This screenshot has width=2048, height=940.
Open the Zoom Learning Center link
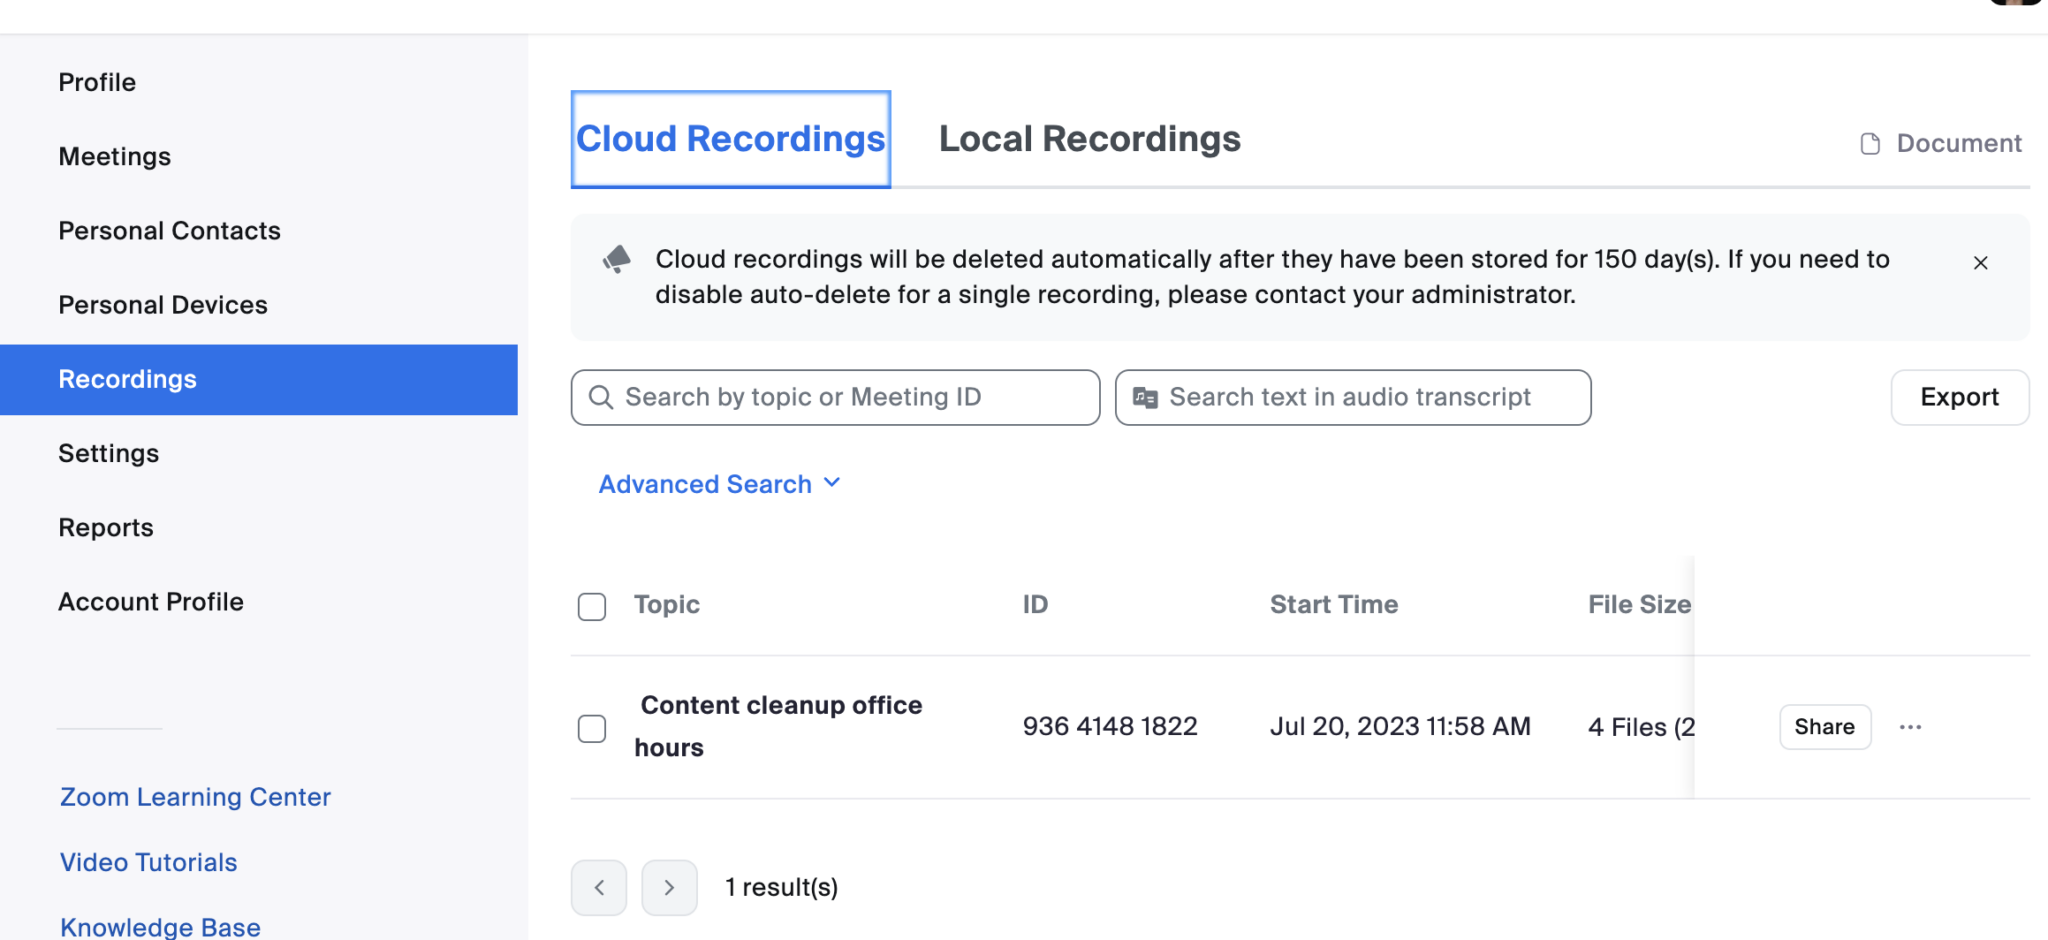tap(195, 797)
